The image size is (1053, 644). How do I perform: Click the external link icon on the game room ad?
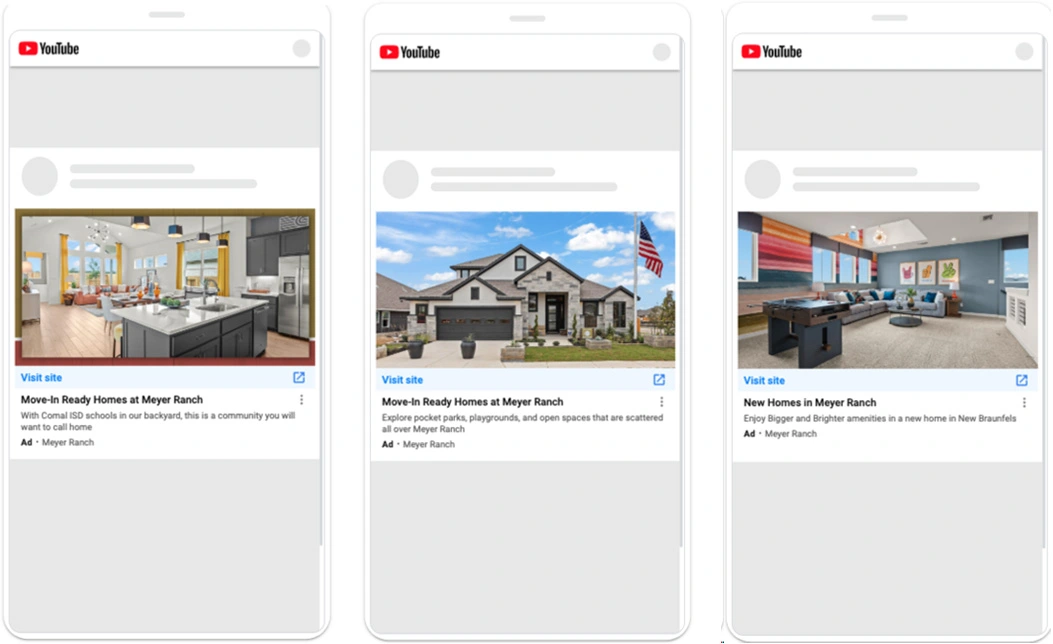click(1021, 380)
